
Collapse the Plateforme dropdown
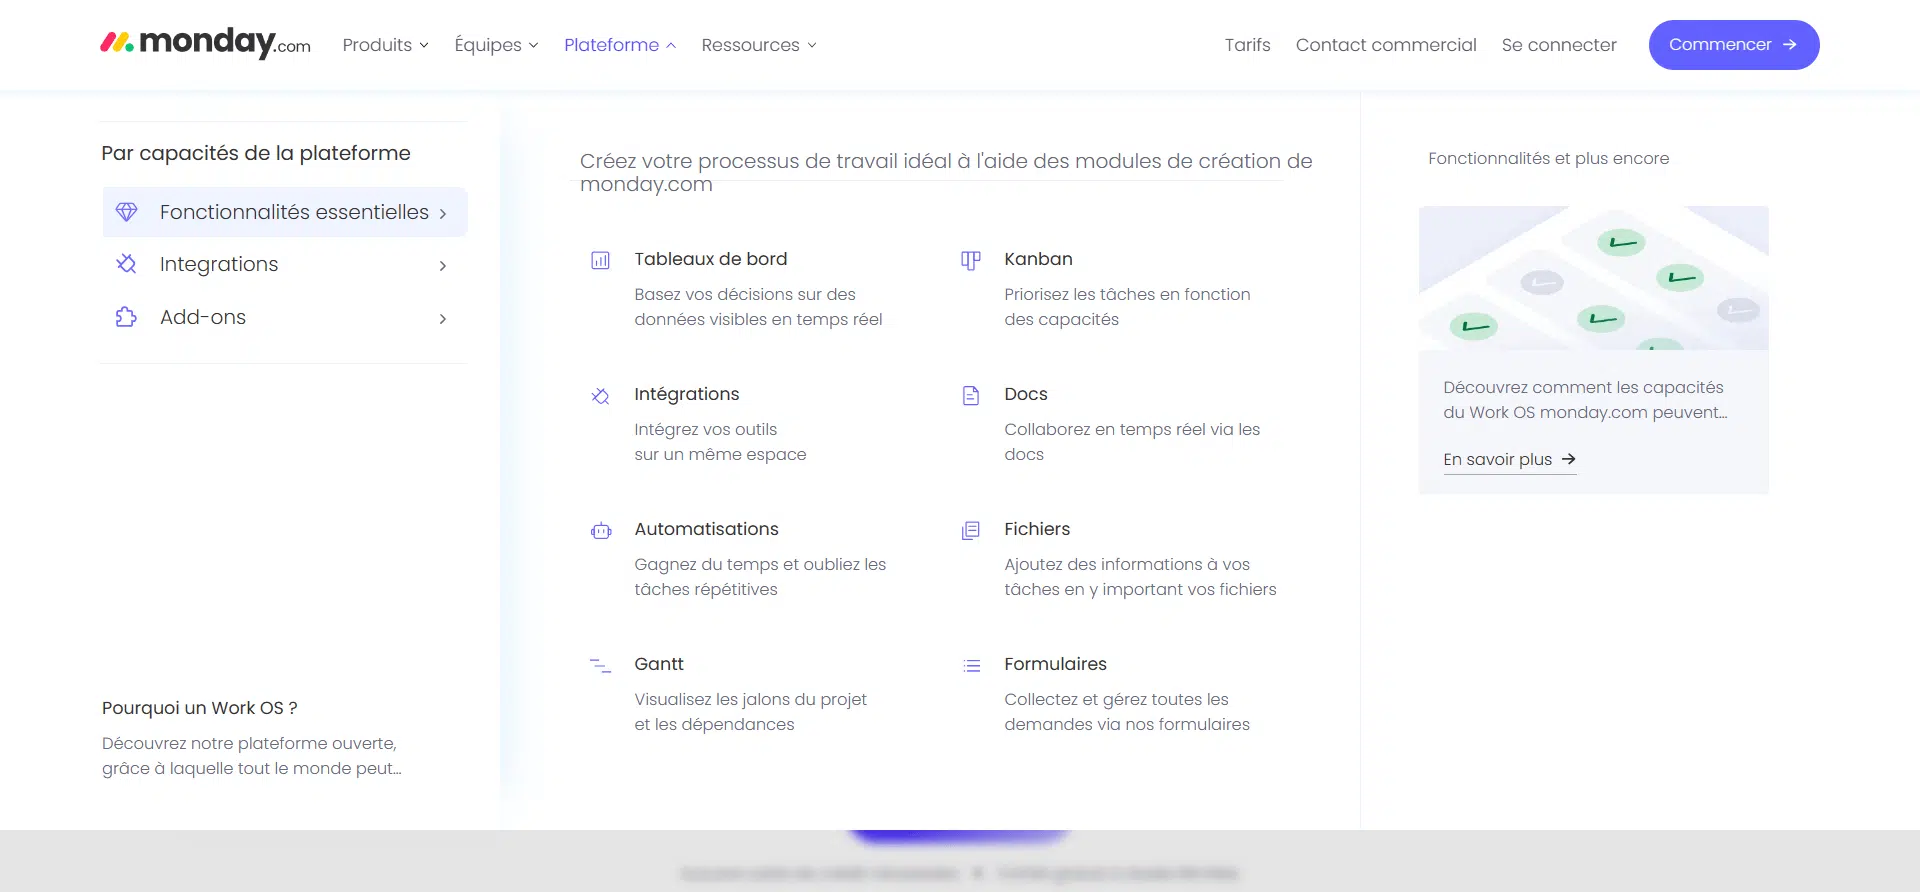pyautogui.click(x=620, y=45)
